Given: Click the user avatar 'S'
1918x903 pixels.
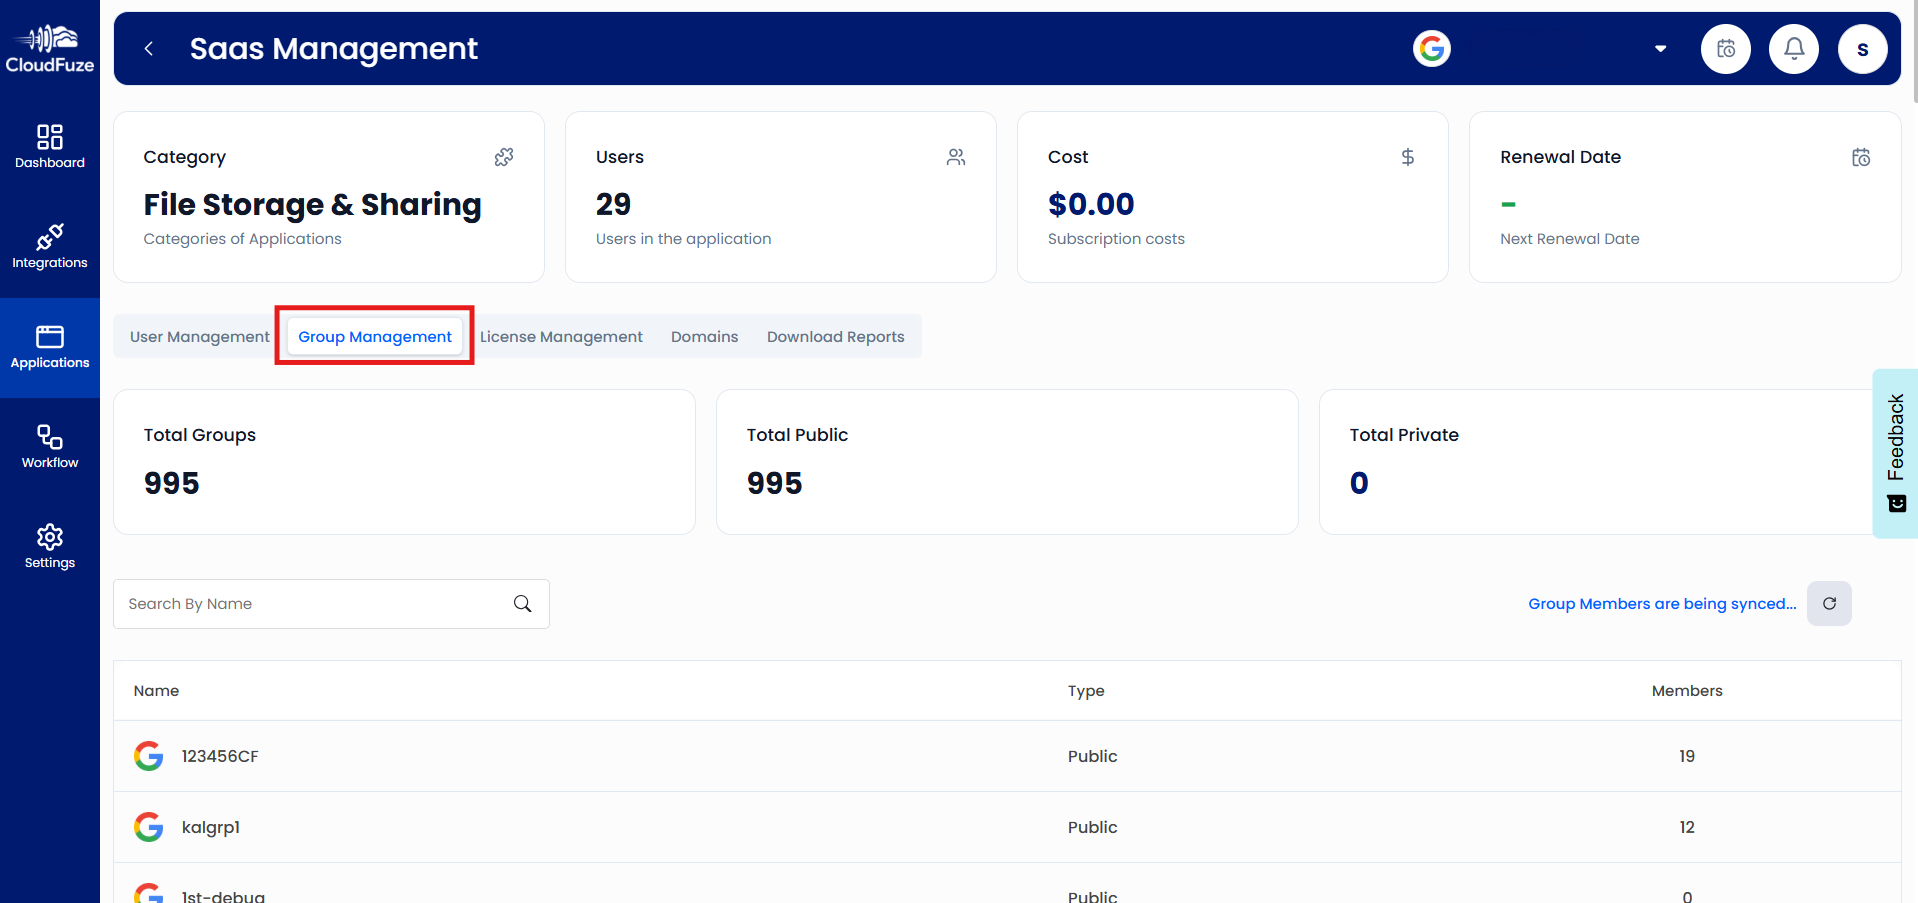Looking at the screenshot, I should coord(1862,49).
